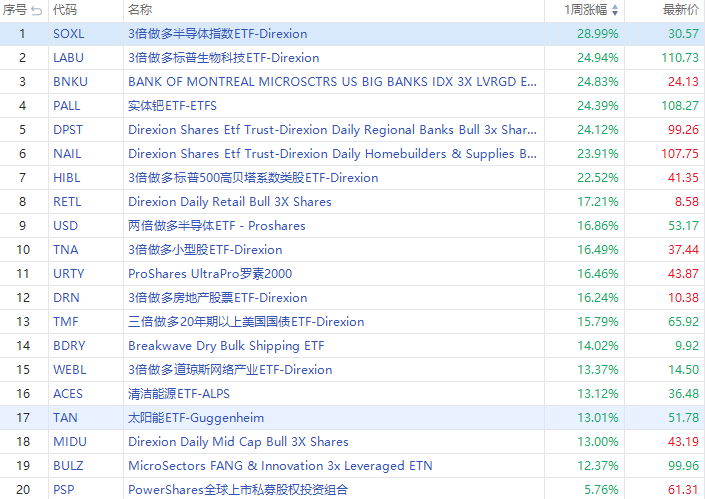
Task: Select the TMF ticker code
Action: click(66, 322)
